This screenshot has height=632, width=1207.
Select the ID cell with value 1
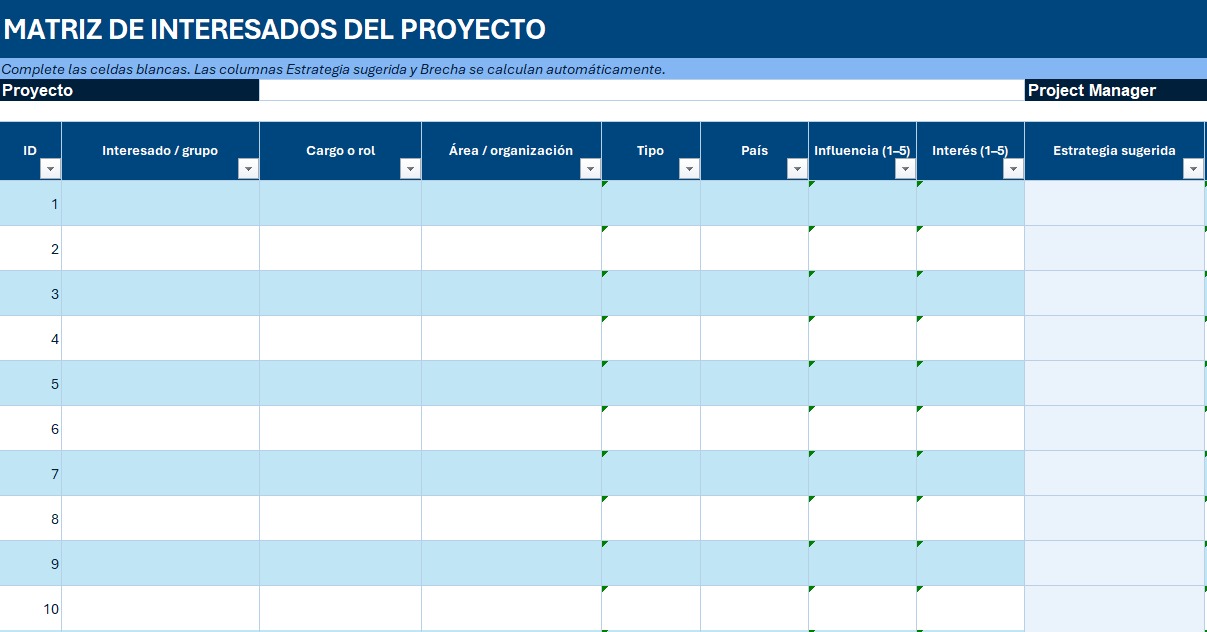click(31, 203)
